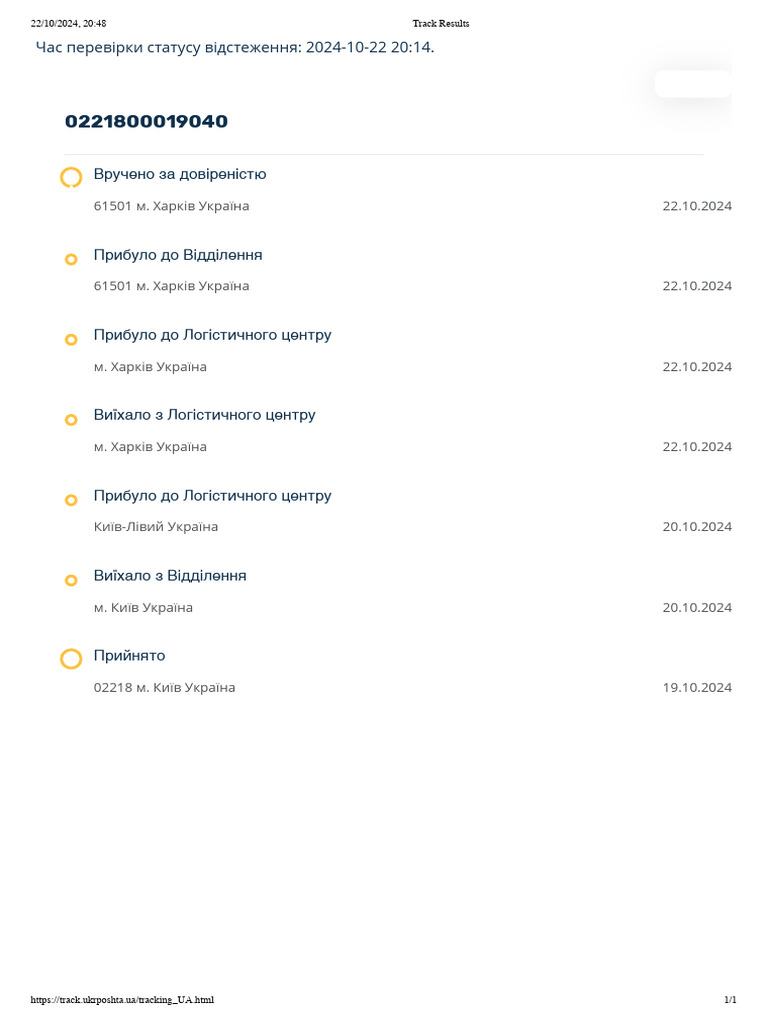The height and width of the screenshot is (1024, 768).
Task: Click the page number indicator 1/1
Action: click(730, 1000)
